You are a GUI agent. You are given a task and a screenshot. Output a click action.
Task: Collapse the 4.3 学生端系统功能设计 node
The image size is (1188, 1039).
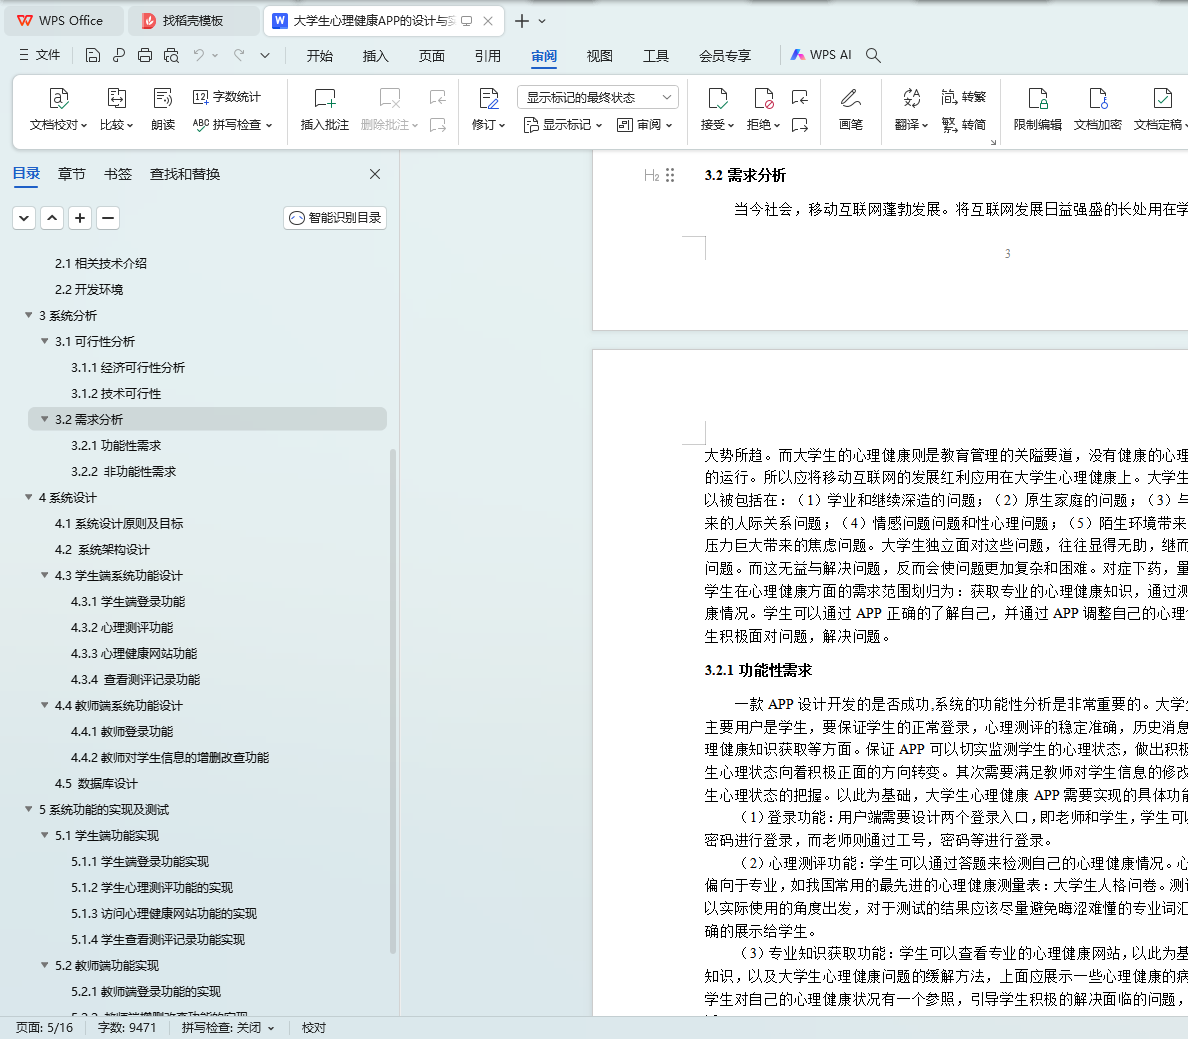click(x=45, y=575)
